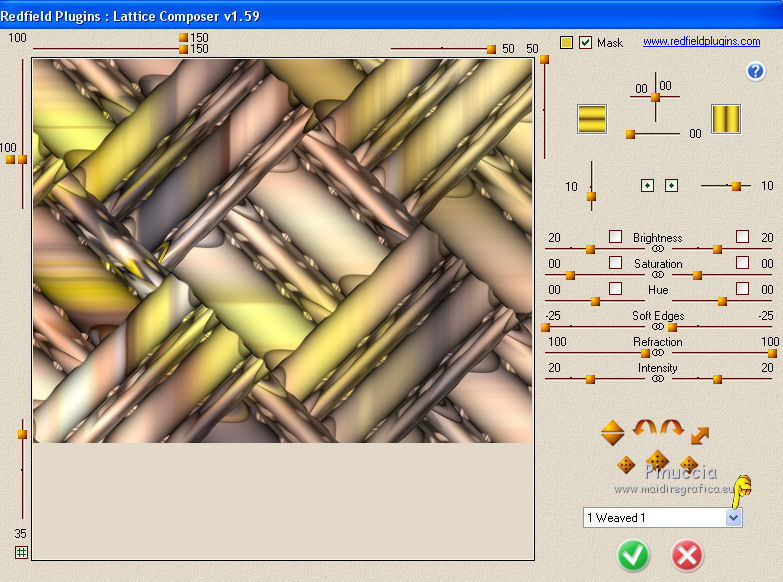Image resolution: width=783 pixels, height=582 pixels.
Task: Click the chain link icon under Saturation
Action: point(658,275)
